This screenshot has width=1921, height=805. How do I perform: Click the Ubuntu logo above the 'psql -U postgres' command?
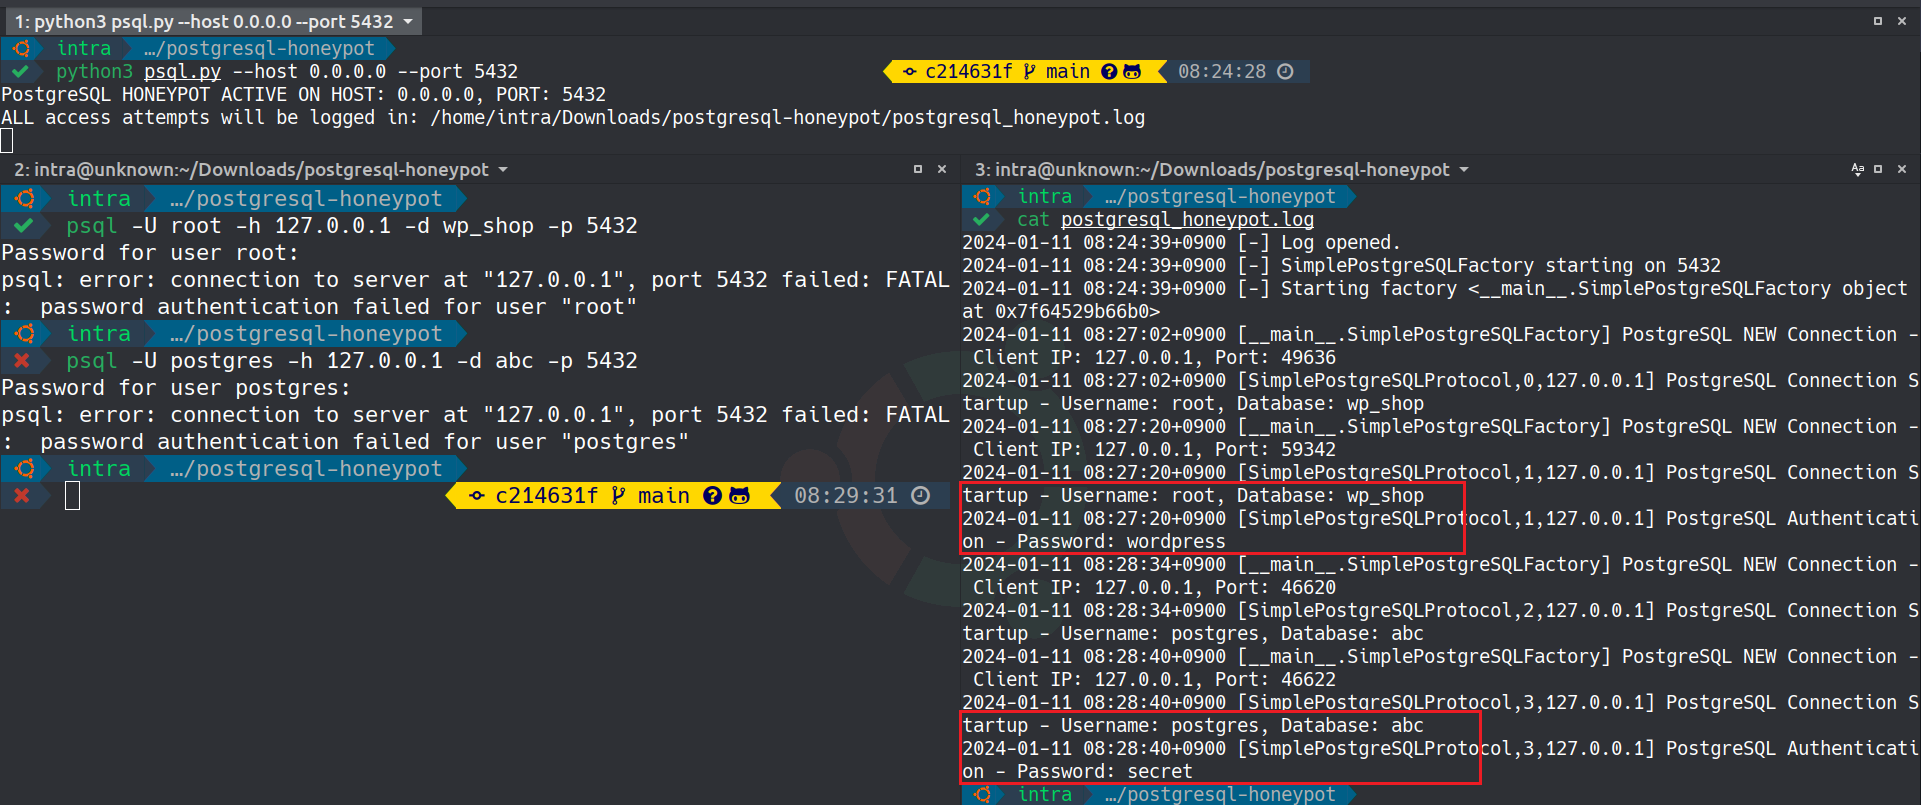pos(25,334)
